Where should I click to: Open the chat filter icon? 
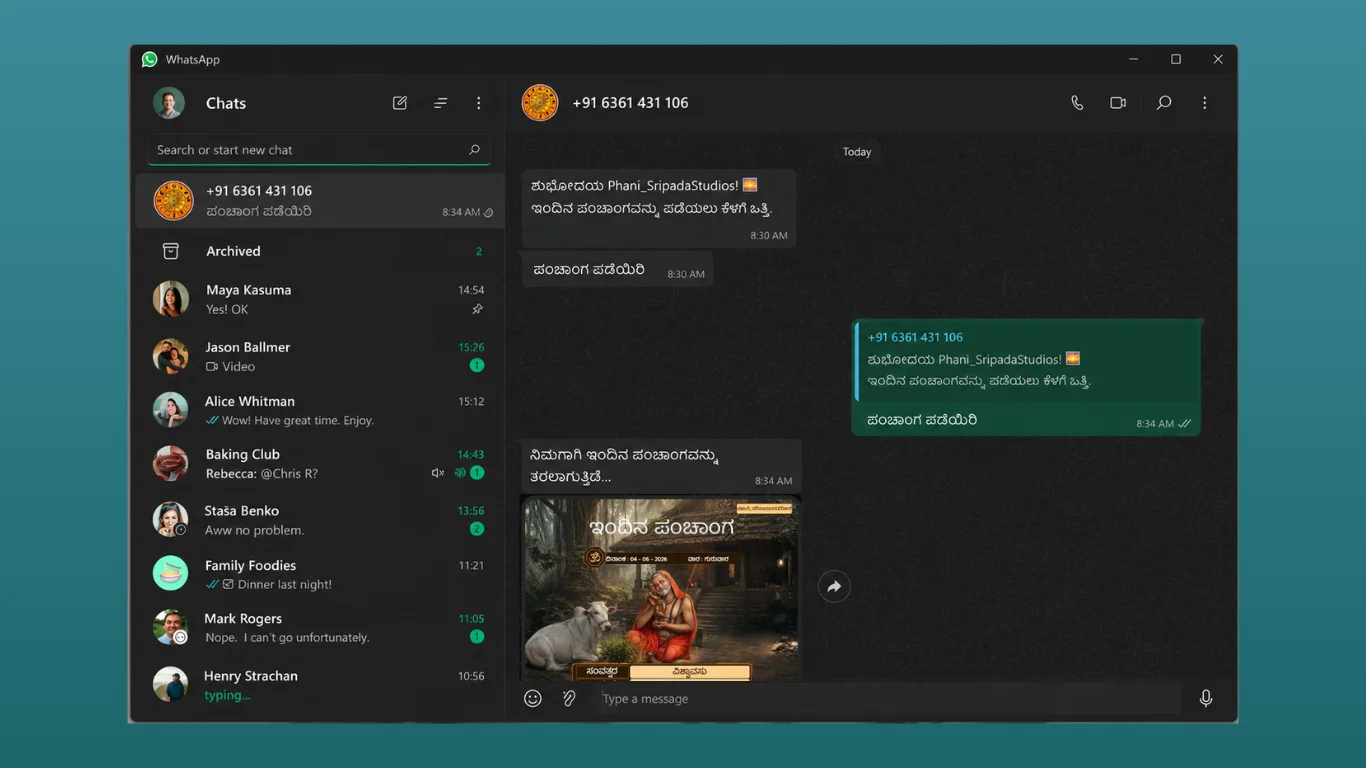point(440,103)
